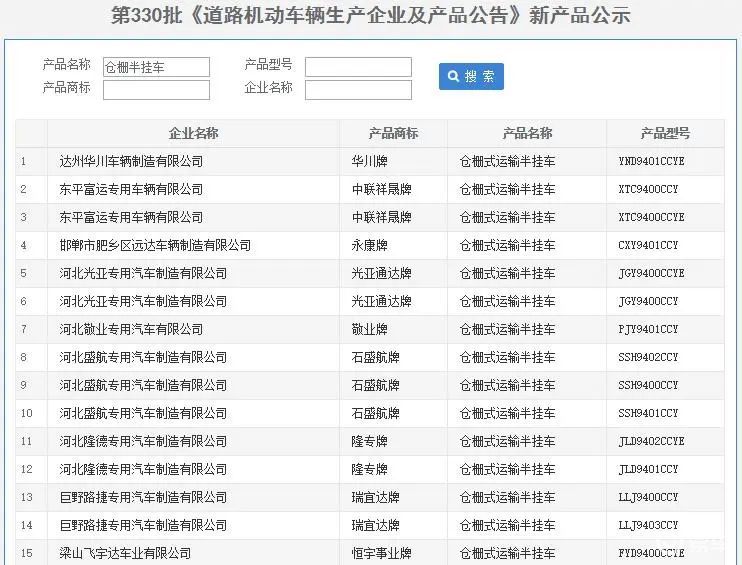The image size is (742, 565).
Task: Focus the 产品商标 input field
Action: click(x=156, y=90)
